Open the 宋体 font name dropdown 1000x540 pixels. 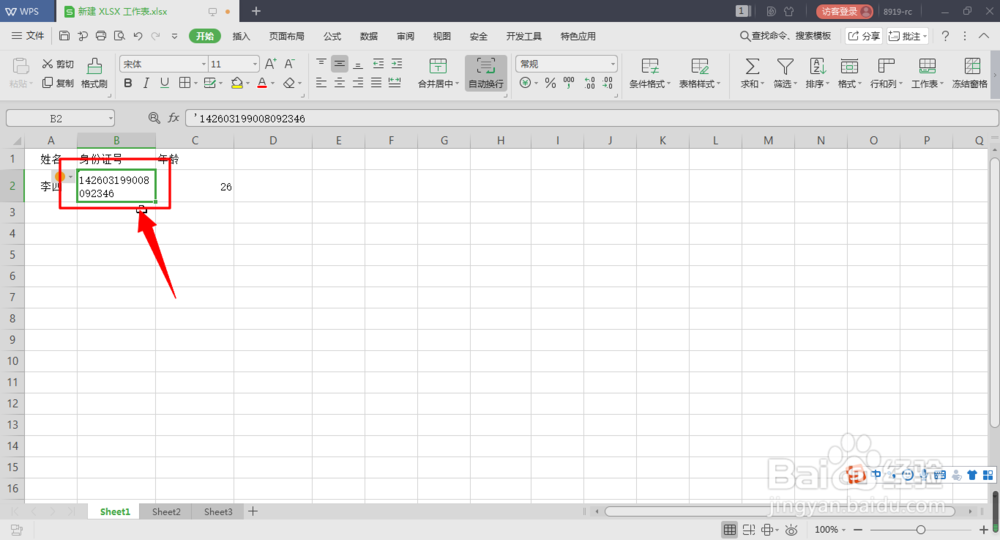(x=204, y=64)
